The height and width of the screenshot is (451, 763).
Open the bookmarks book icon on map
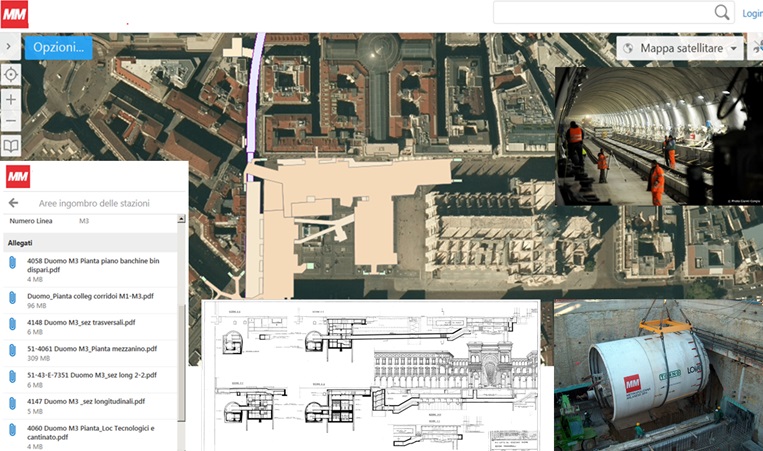click(11, 145)
